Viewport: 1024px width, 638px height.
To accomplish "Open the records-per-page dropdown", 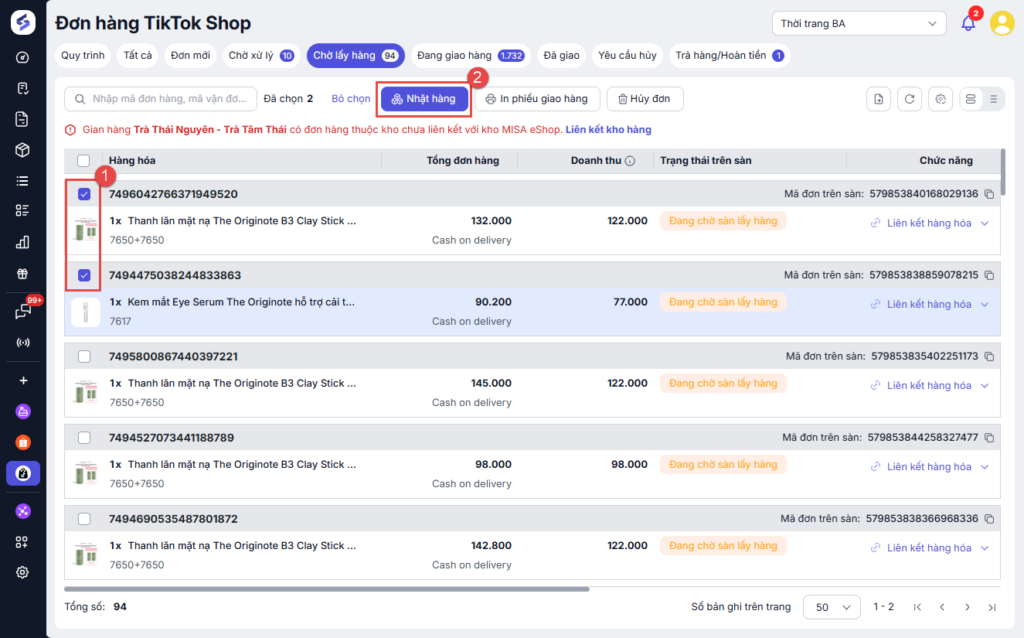I will 831,607.
